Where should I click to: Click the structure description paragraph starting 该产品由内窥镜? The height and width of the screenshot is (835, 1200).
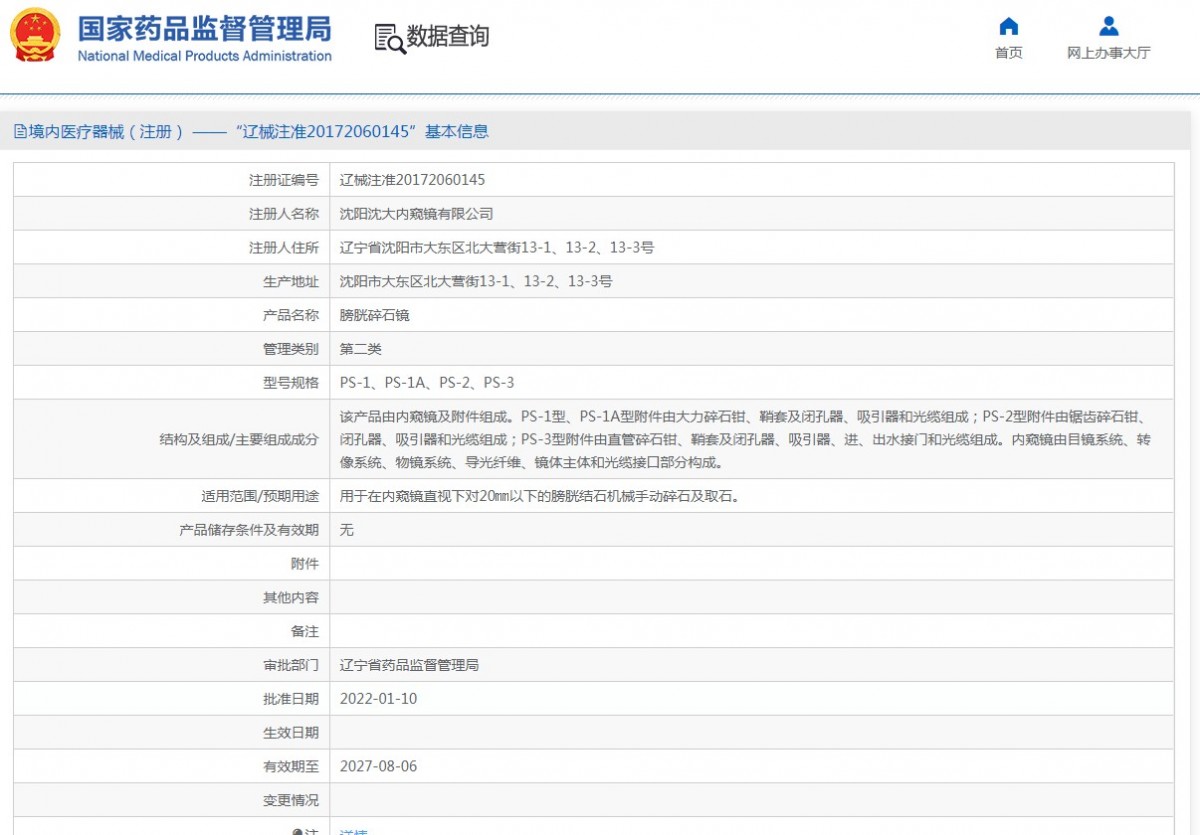[745, 439]
